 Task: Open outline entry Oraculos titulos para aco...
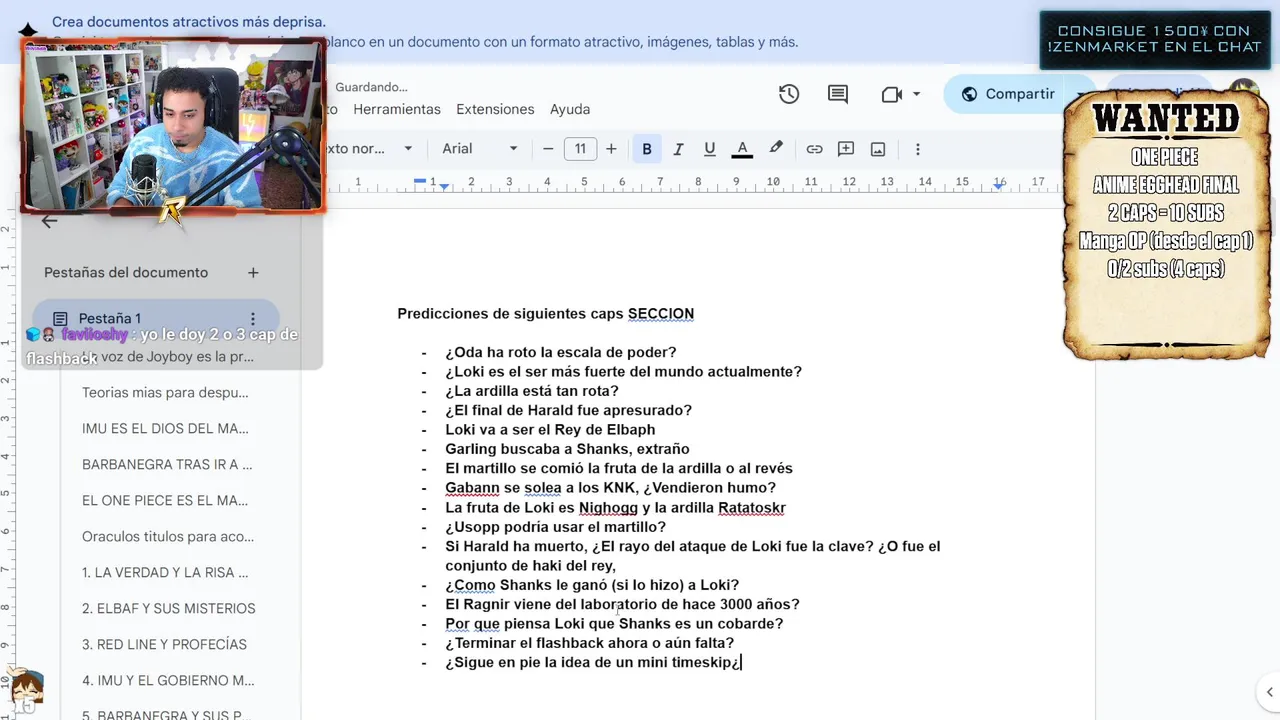(168, 537)
